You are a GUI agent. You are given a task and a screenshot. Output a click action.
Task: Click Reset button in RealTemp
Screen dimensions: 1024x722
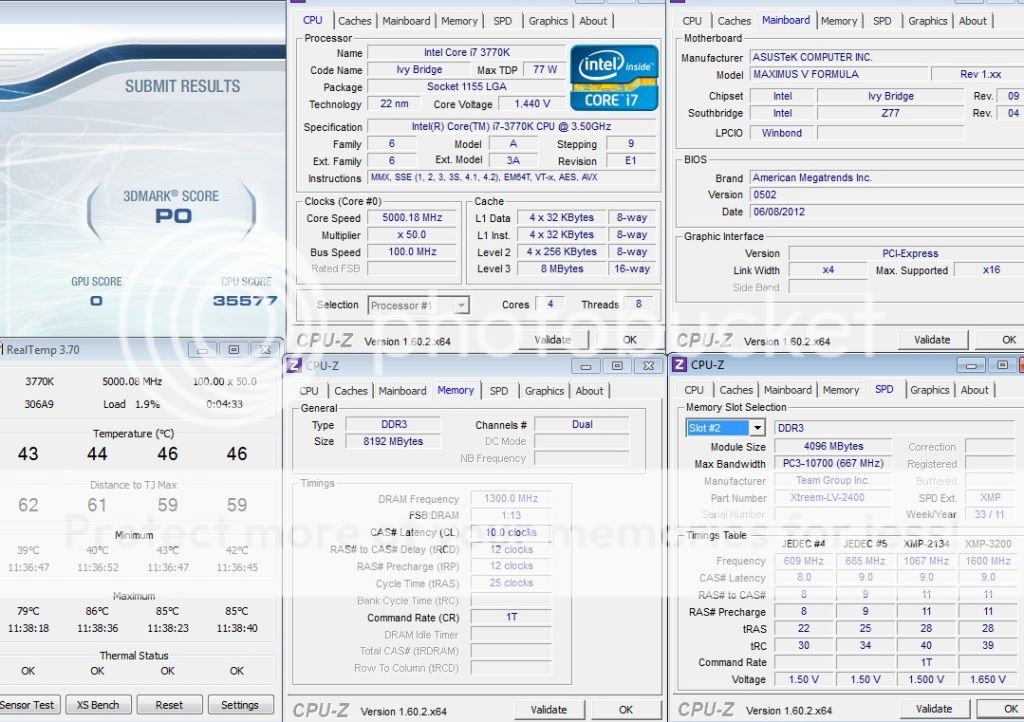pos(169,706)
